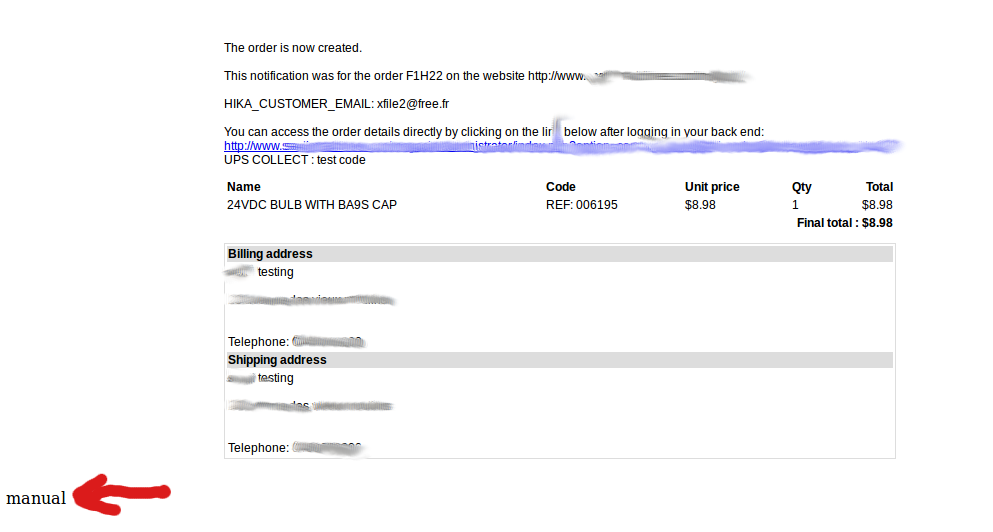Open the order details backend link
Image resolution: width=993 pixels, height=532 pixels.
[560, 146]
